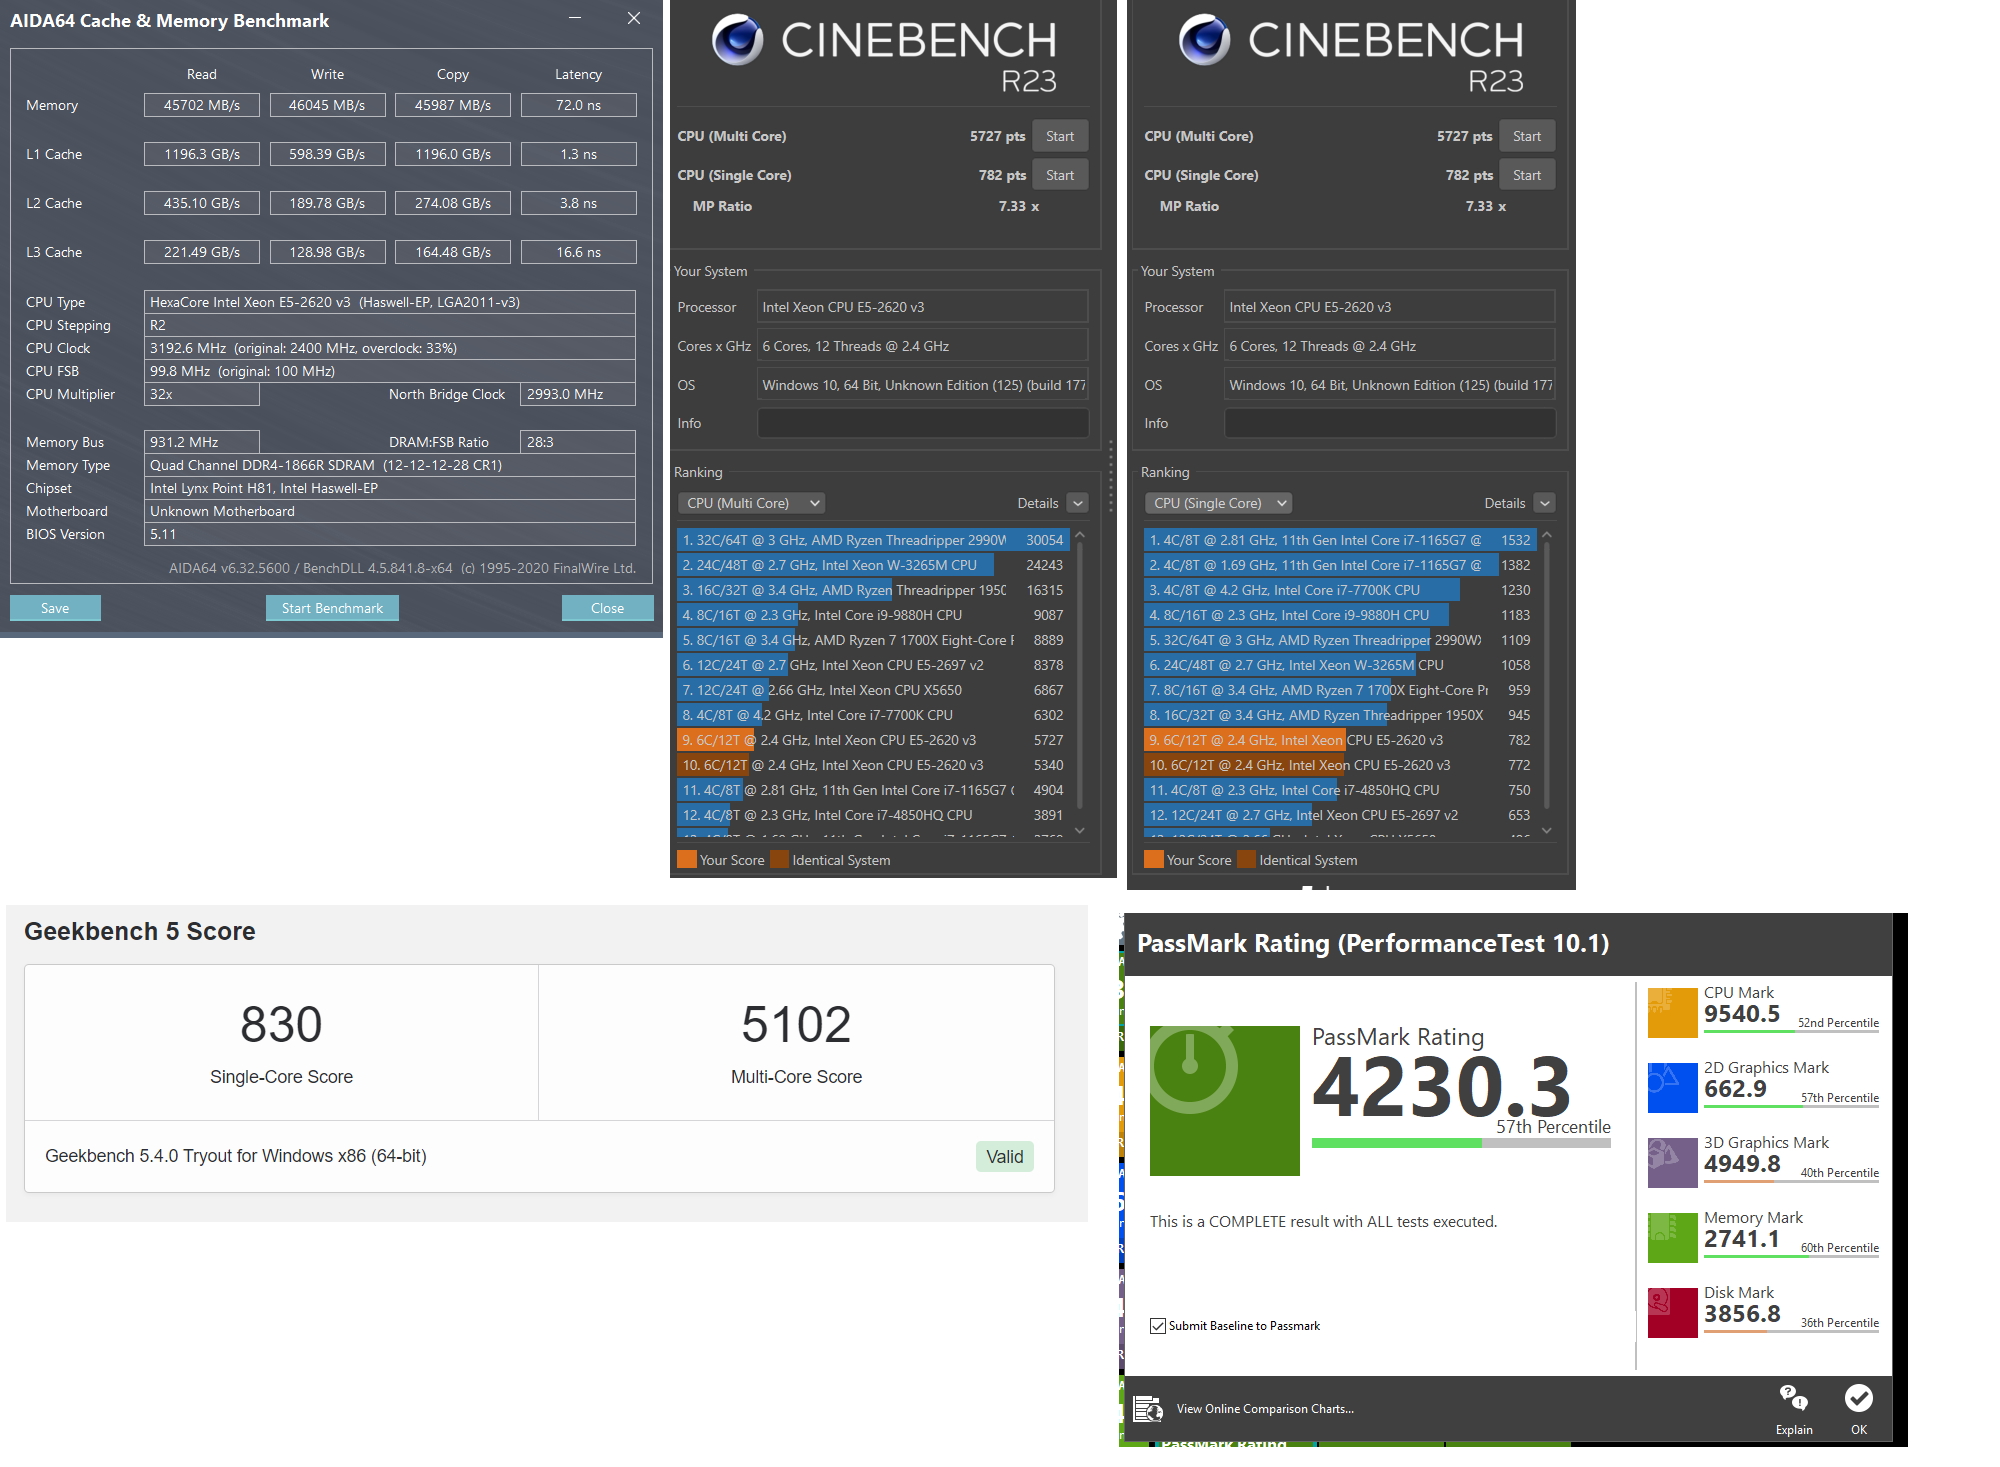Click Memory Mark score 2741.1

(x=1742, y=1239)
